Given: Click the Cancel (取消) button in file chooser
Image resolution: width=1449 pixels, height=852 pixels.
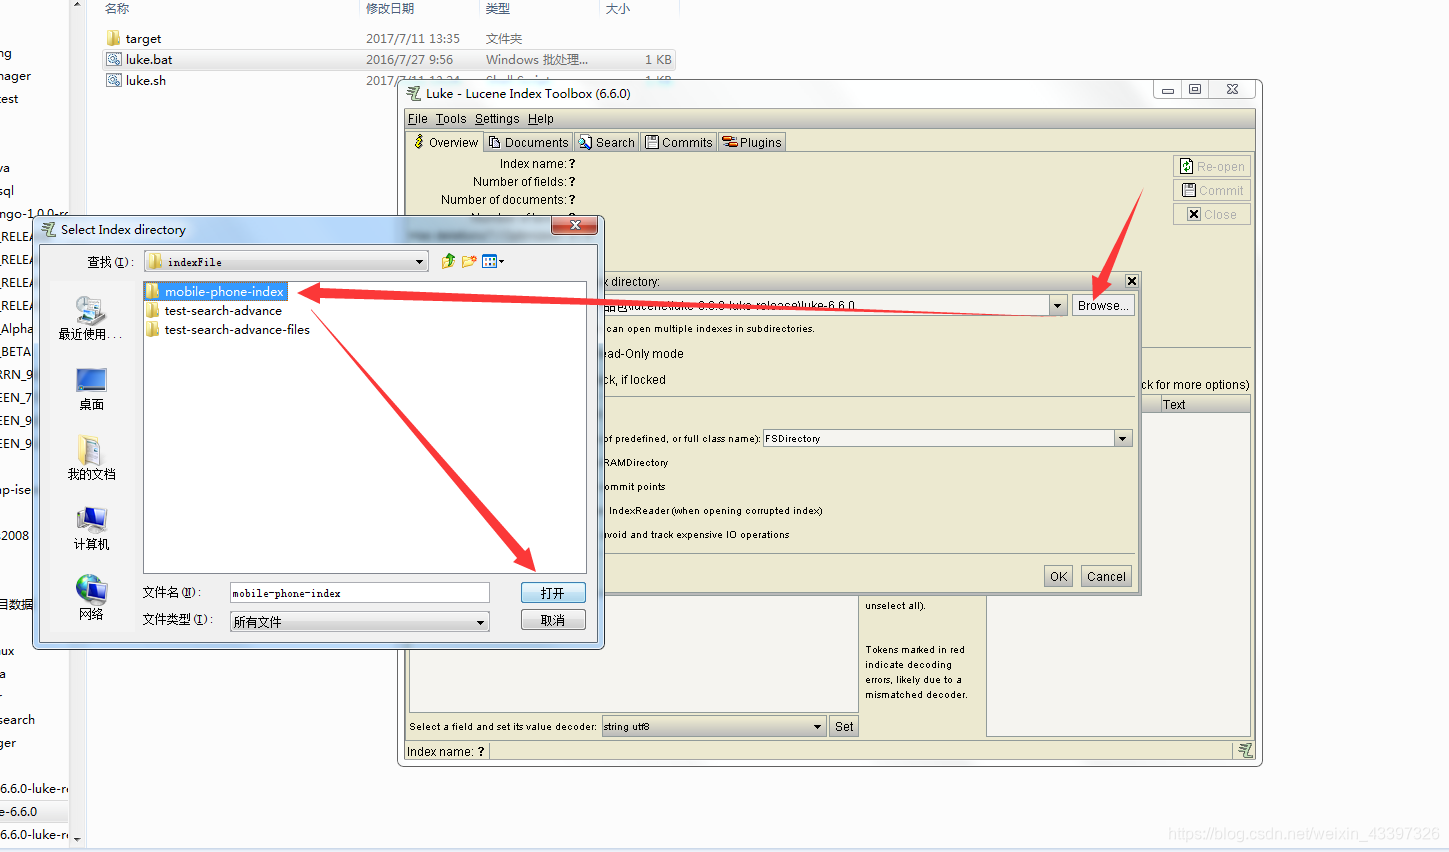Looking at the screenshot, I should click(x=553, y=620).
